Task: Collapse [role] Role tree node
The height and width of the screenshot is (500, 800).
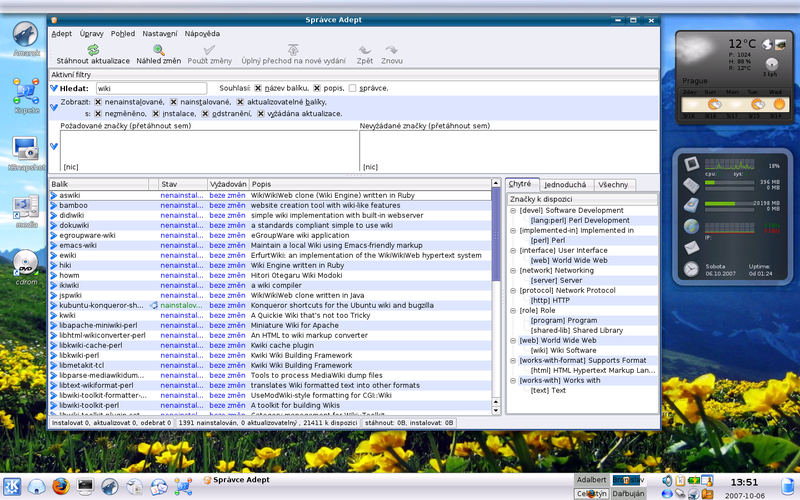Action: [x=513, y=310]
